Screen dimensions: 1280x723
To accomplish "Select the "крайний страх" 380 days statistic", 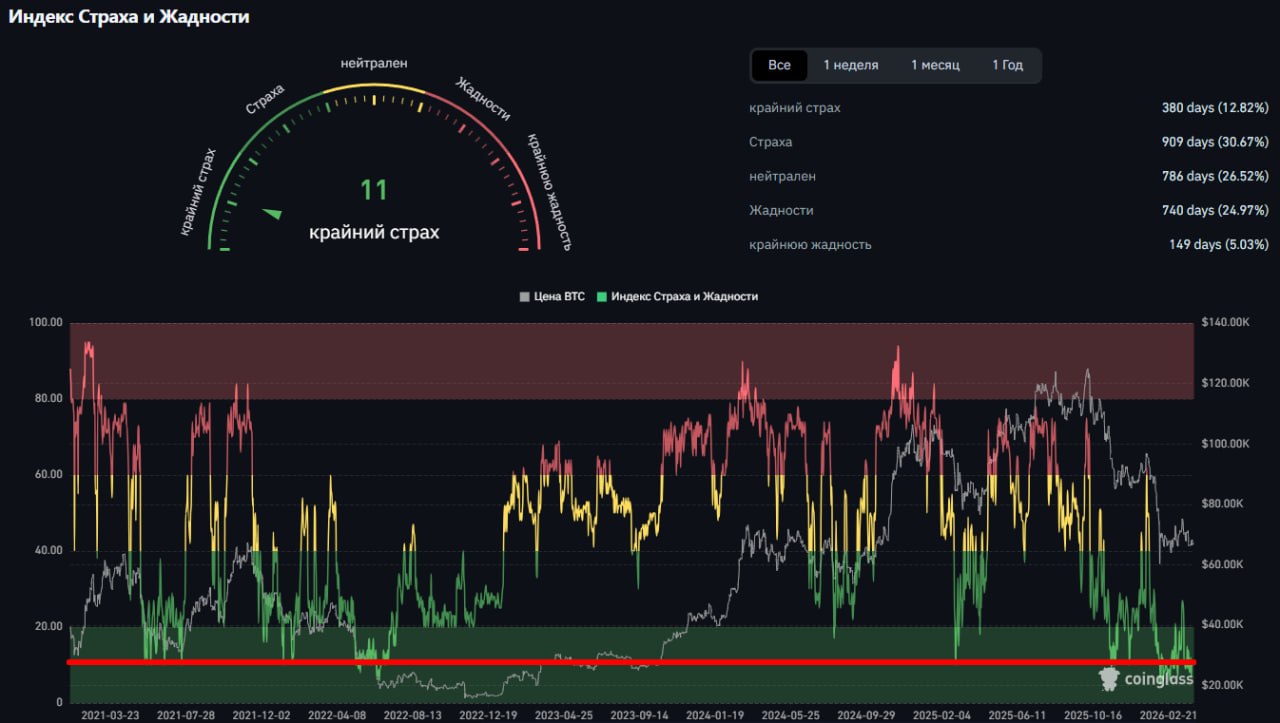I will (x=1214, y=108).
